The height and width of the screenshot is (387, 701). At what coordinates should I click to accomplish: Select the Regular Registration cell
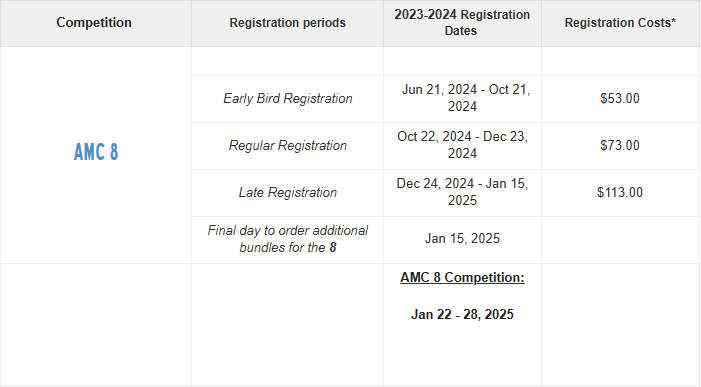(x=287, y=145)
